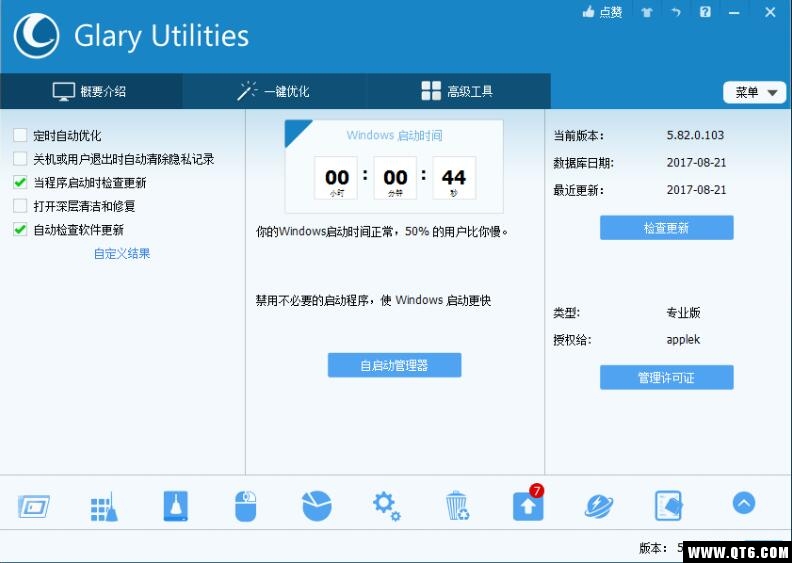Click version number 5.82.0.103
Viewport: 792px width, 563px height.
(x=695, y=135)
